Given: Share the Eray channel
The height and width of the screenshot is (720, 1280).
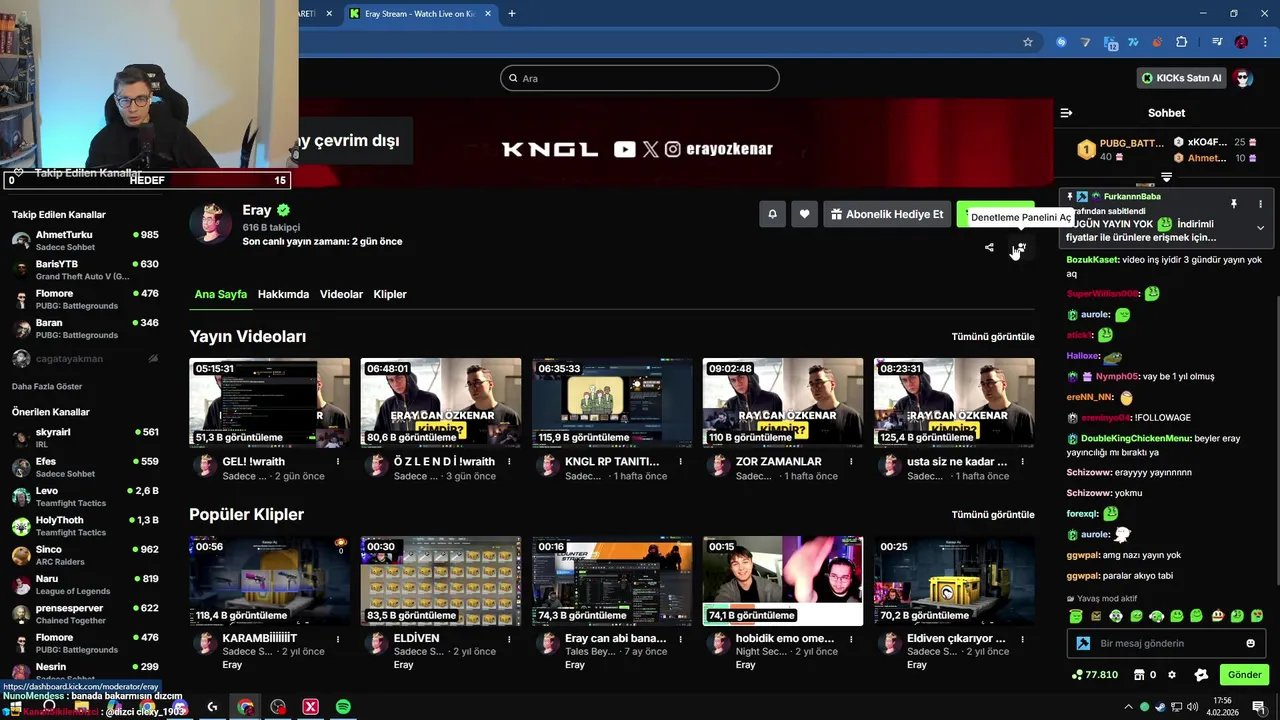Looking at the screenshot, I should [x=989, y=248].
